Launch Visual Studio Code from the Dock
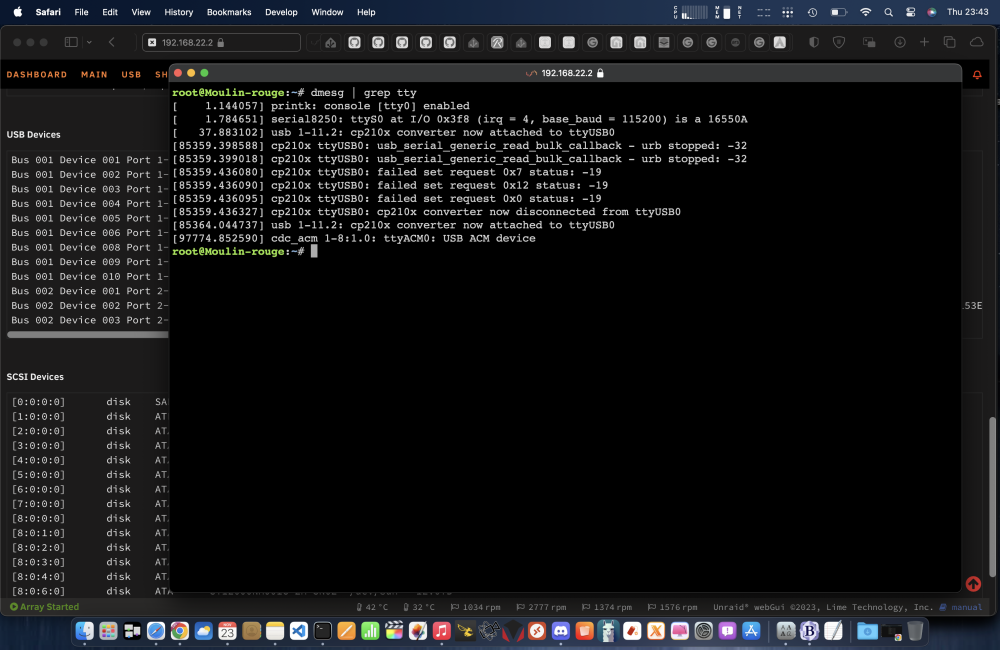 (x=298, y=631)
